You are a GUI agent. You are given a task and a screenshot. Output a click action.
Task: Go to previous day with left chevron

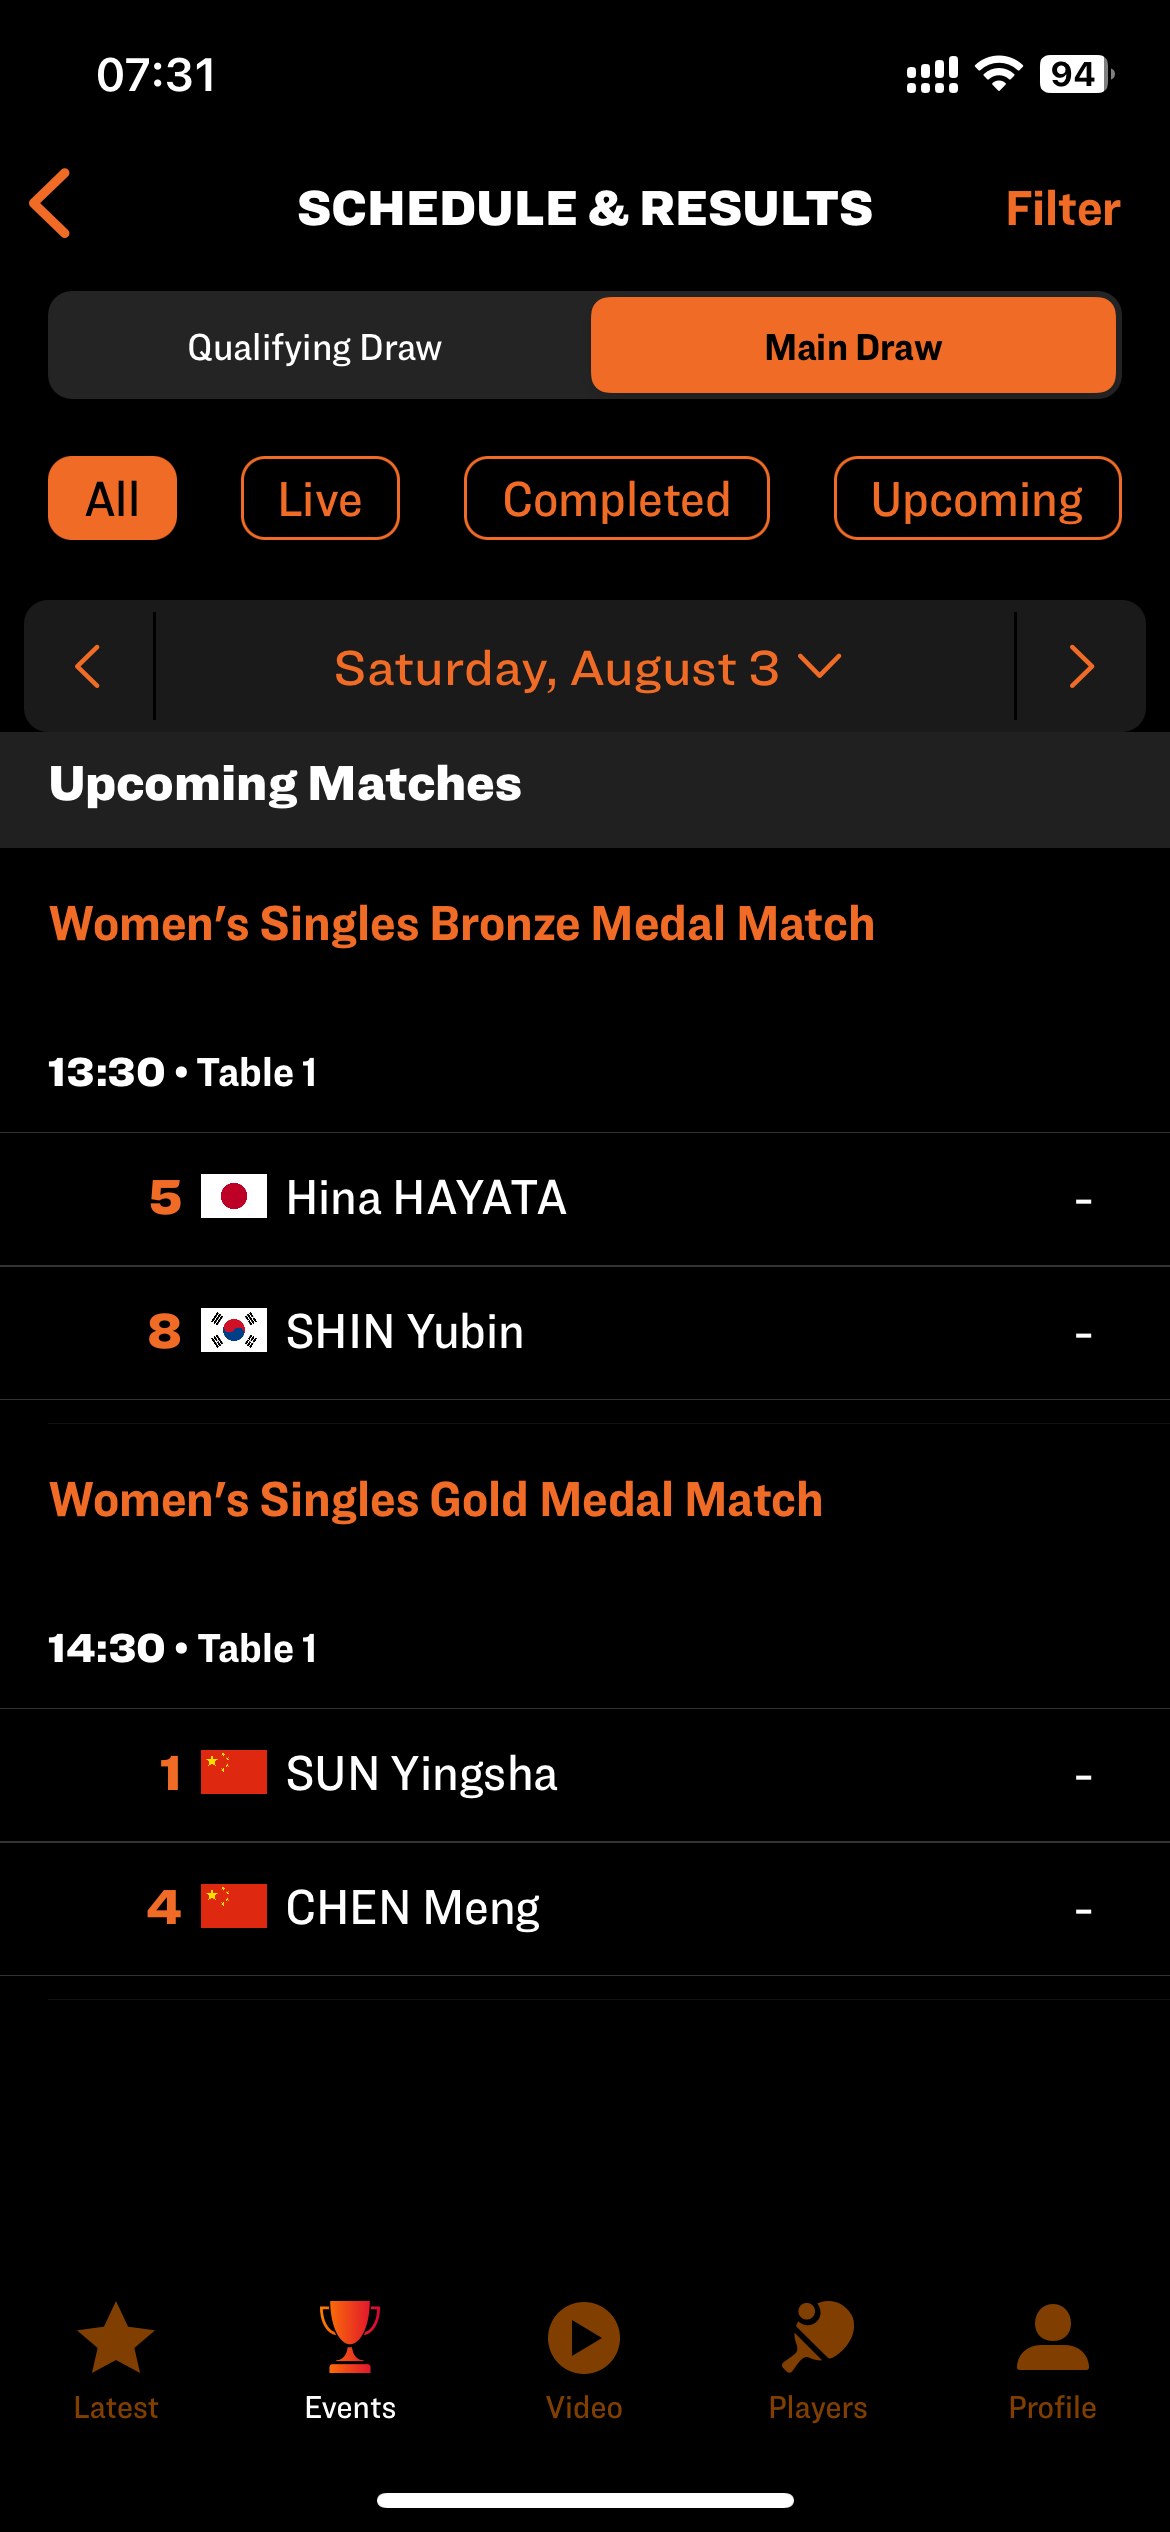pyautogui.click(x=88, y=666)
